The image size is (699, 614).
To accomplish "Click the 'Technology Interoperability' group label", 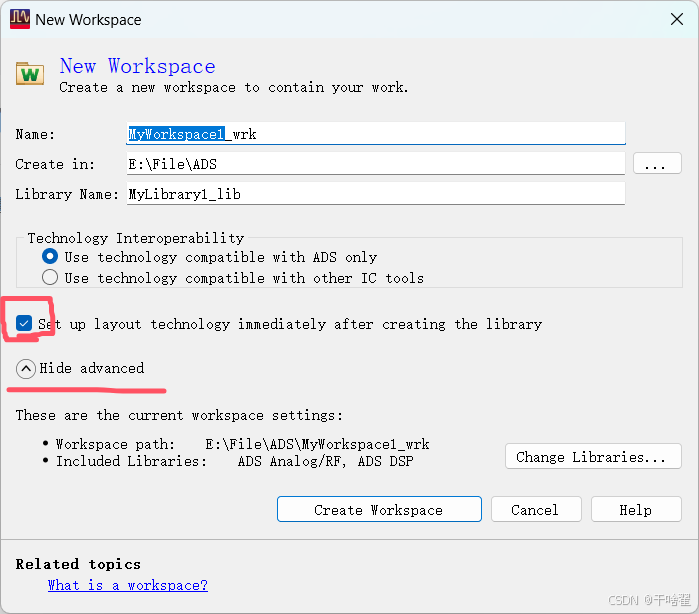I will [x=136, y=238].
